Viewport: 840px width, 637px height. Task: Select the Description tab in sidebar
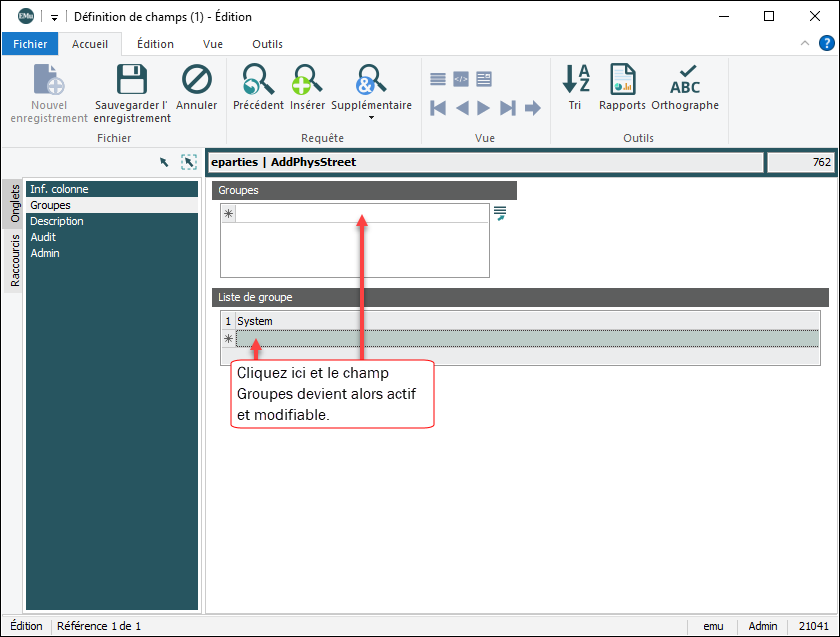click(x=57, y=221)
